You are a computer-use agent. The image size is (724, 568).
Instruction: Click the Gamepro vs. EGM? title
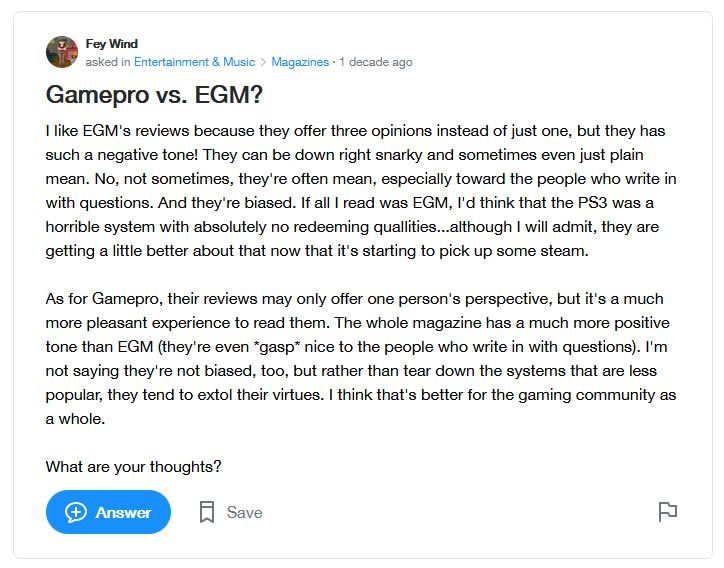tap(154, 95)
